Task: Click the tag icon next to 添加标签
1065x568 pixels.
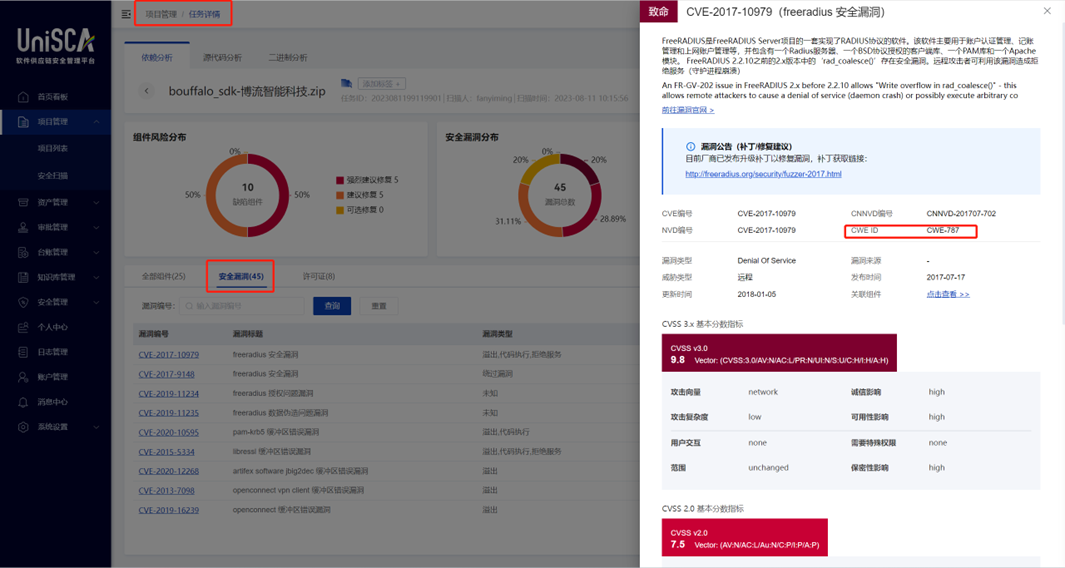Action: [346, 84]
